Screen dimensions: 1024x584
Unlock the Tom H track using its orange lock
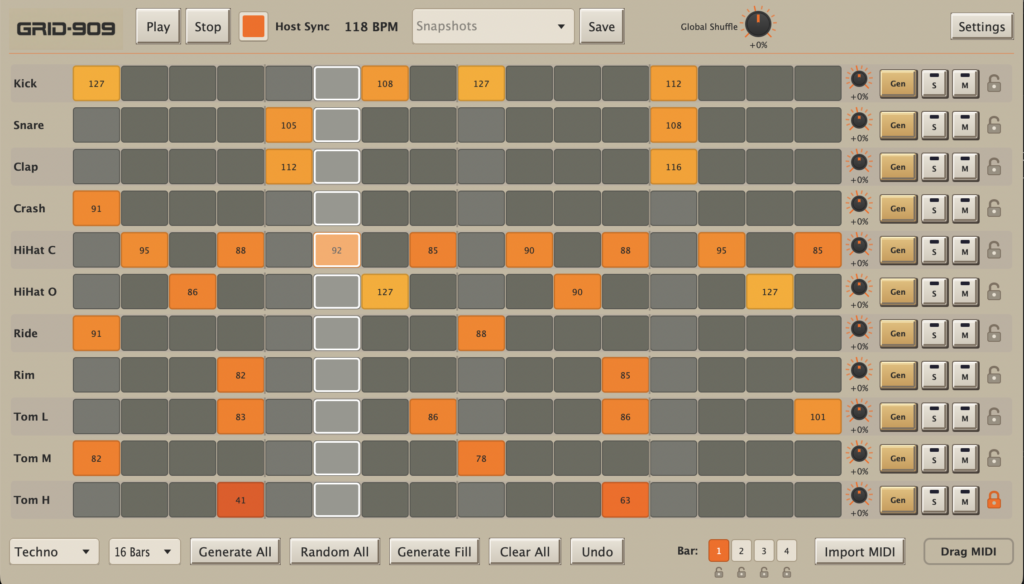pos(993,500)
